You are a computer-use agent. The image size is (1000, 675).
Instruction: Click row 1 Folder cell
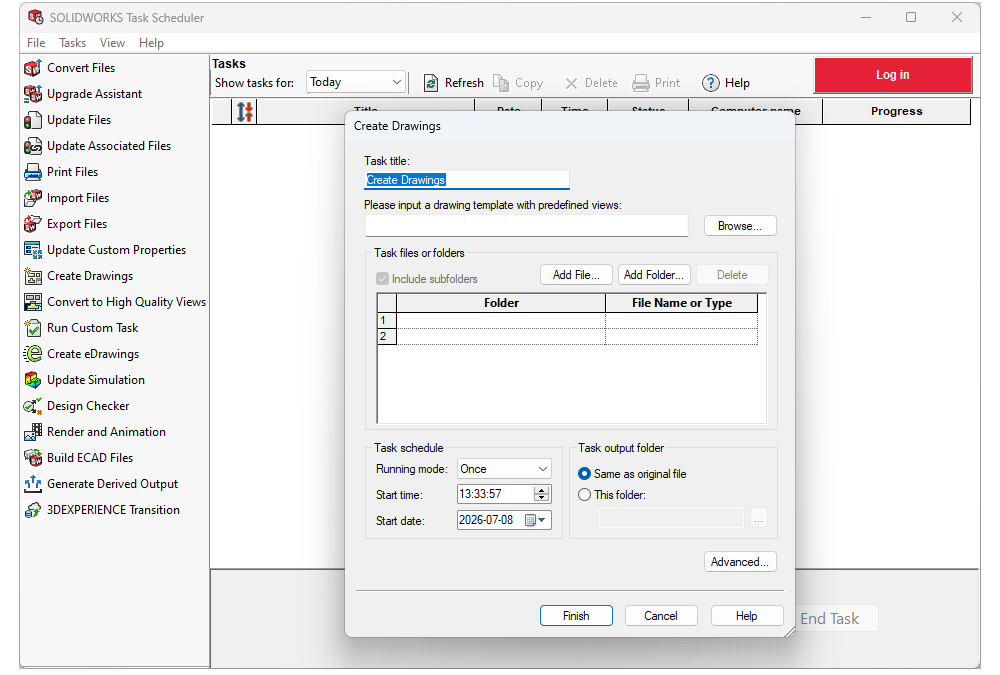501,320
